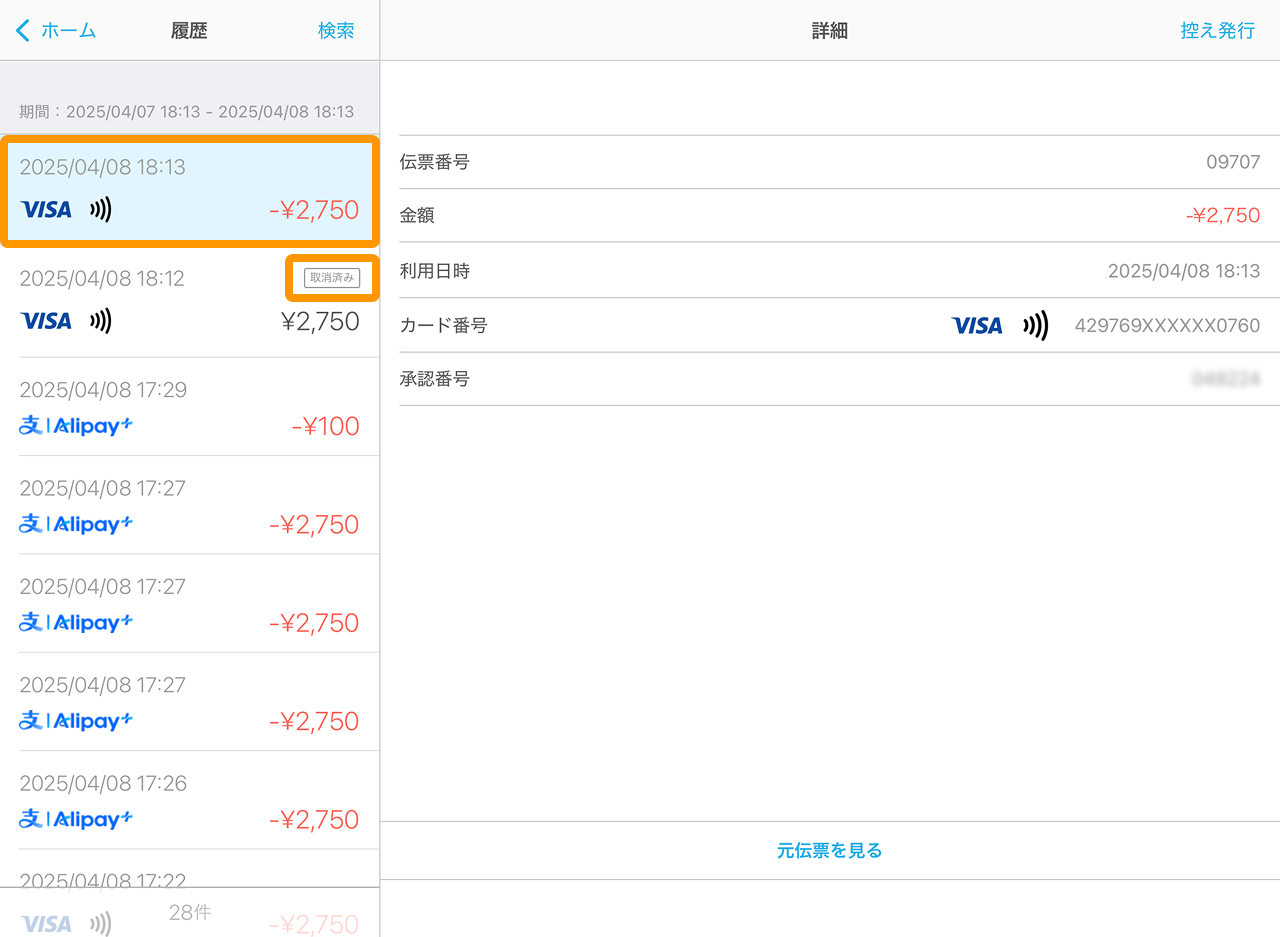Select the 承認番号 detail row
This screenshot has width=1280, height=937.
pyautogui.click(x=829, y=379)
